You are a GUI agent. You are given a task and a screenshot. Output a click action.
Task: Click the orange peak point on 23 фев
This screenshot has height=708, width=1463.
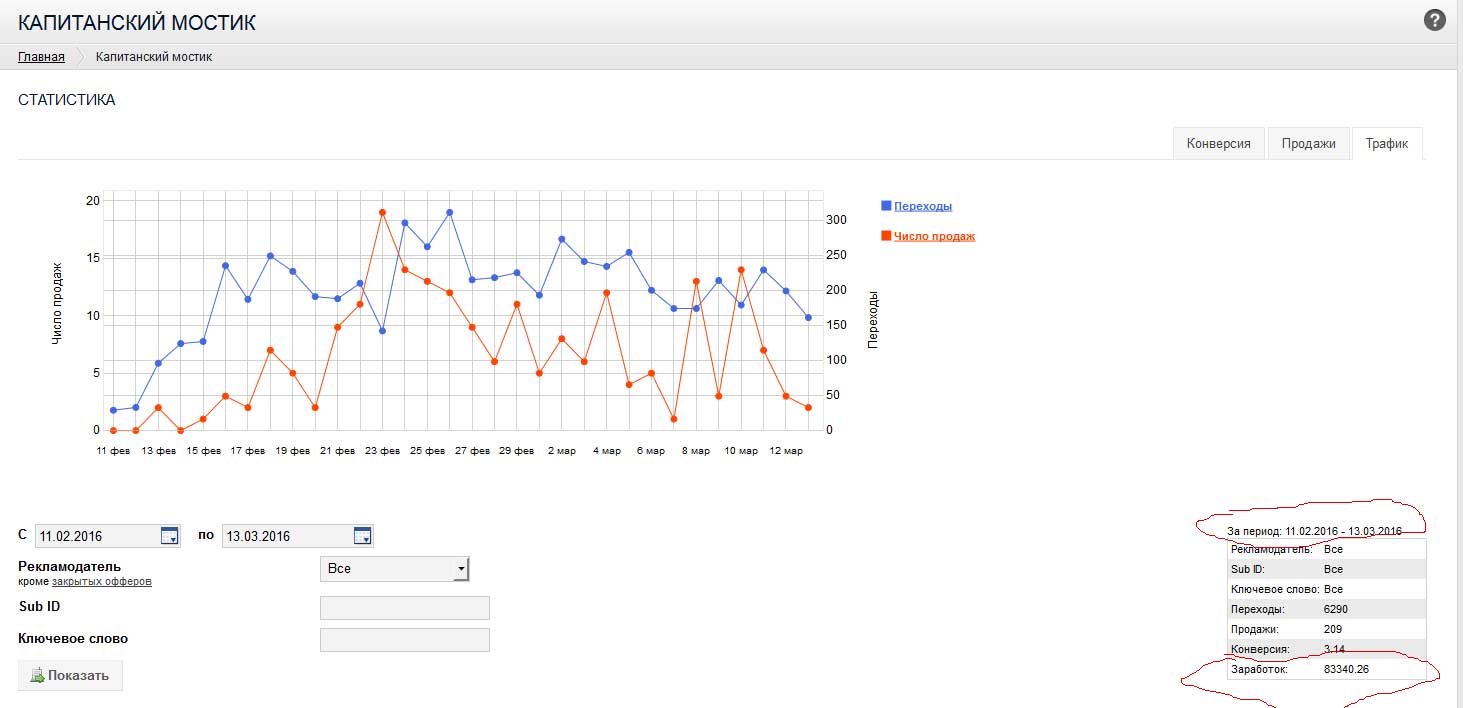click(382, 212)
